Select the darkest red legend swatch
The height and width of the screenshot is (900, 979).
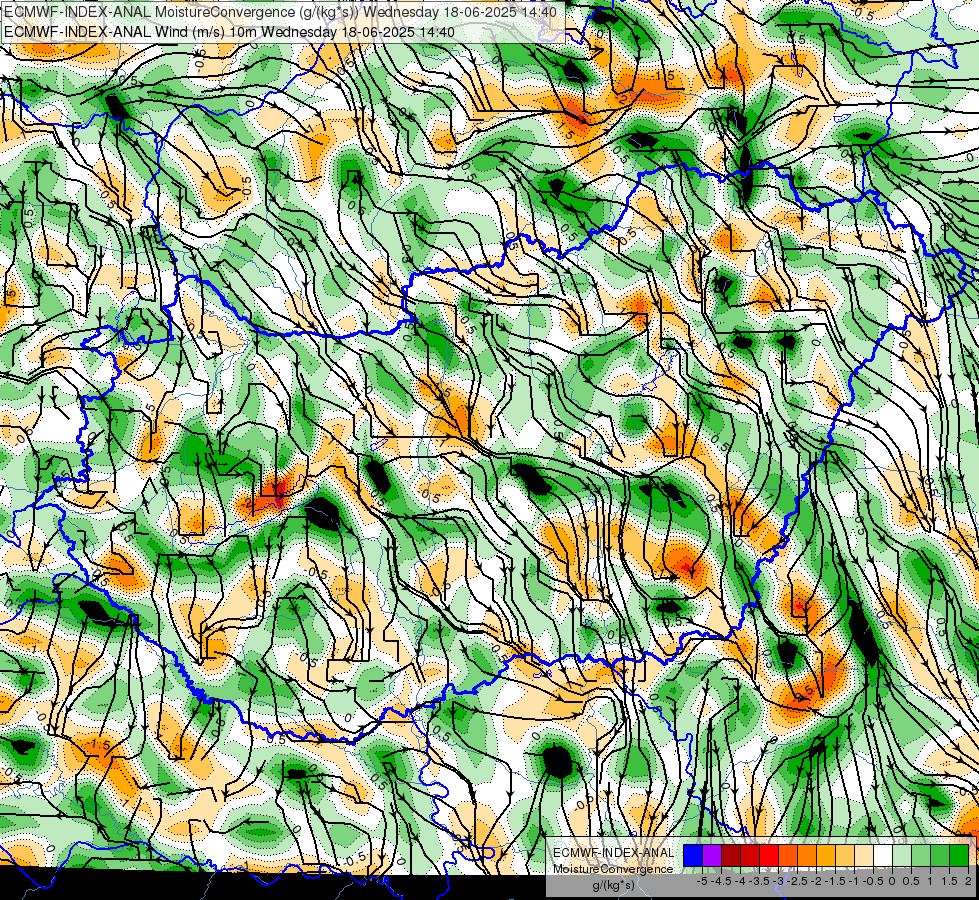click(x=731, y=855)
